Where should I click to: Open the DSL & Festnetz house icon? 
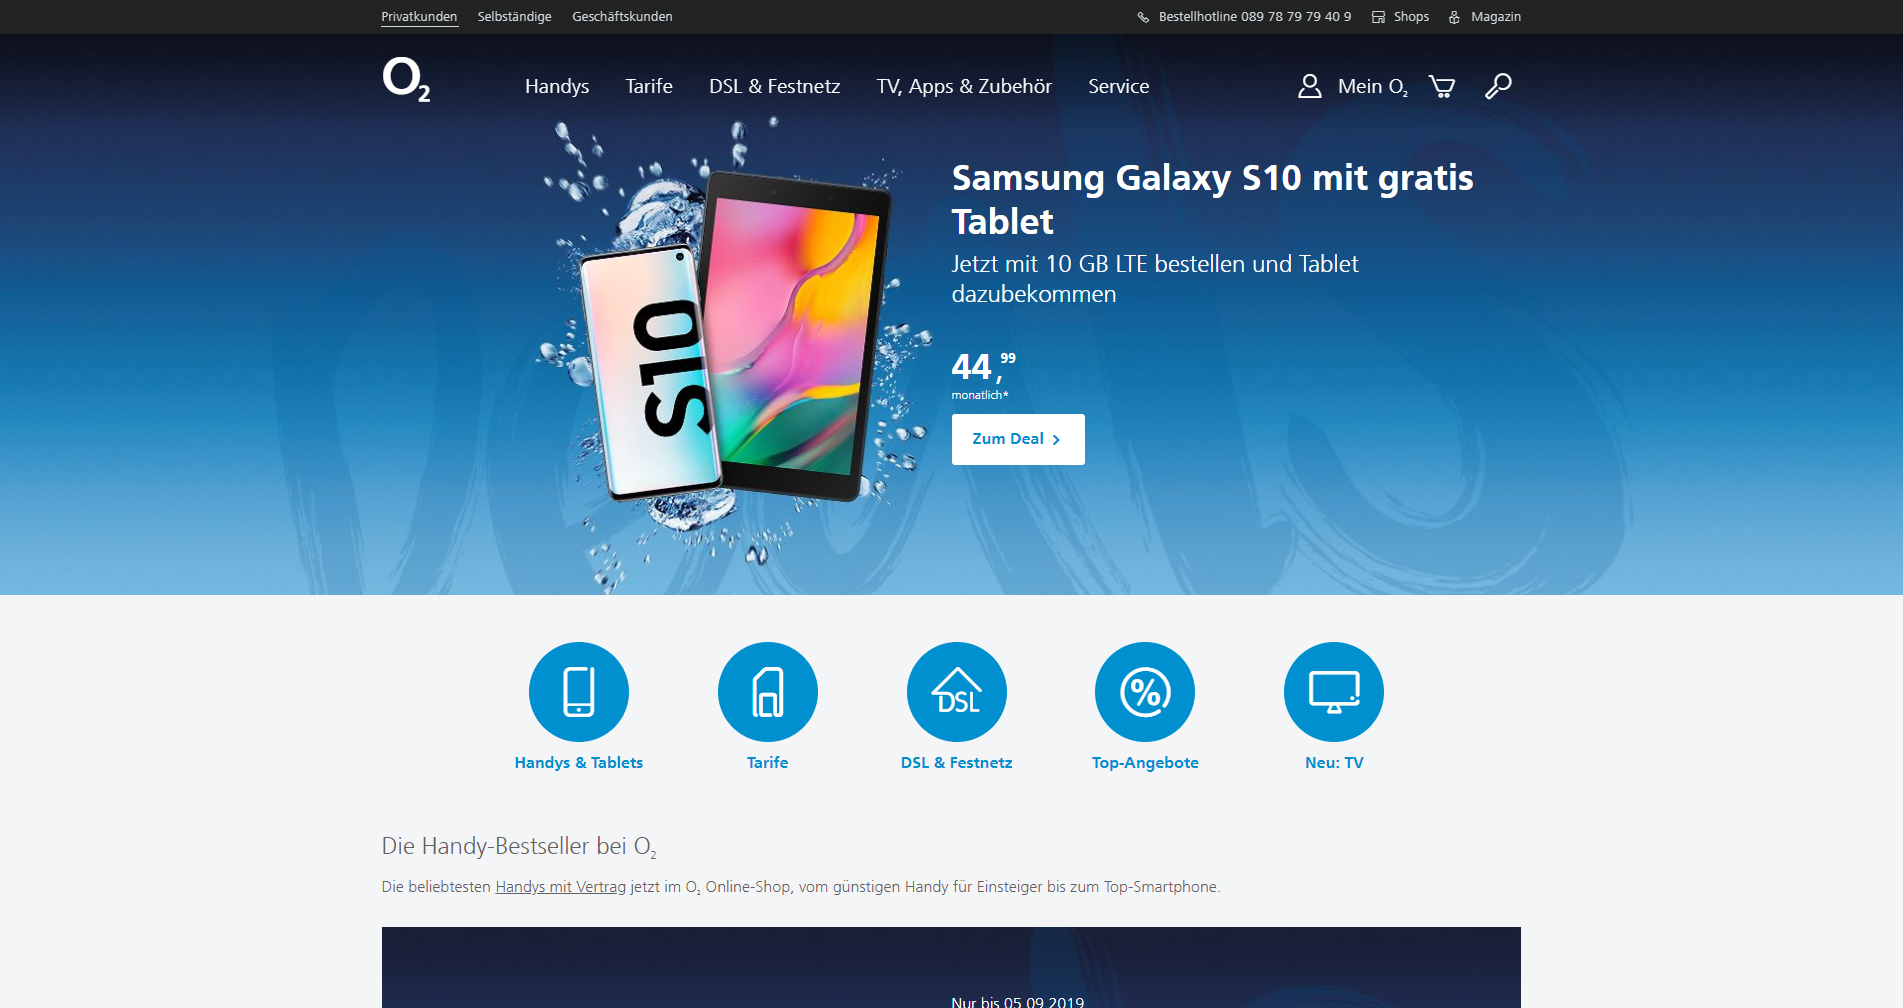click(957, 692)
